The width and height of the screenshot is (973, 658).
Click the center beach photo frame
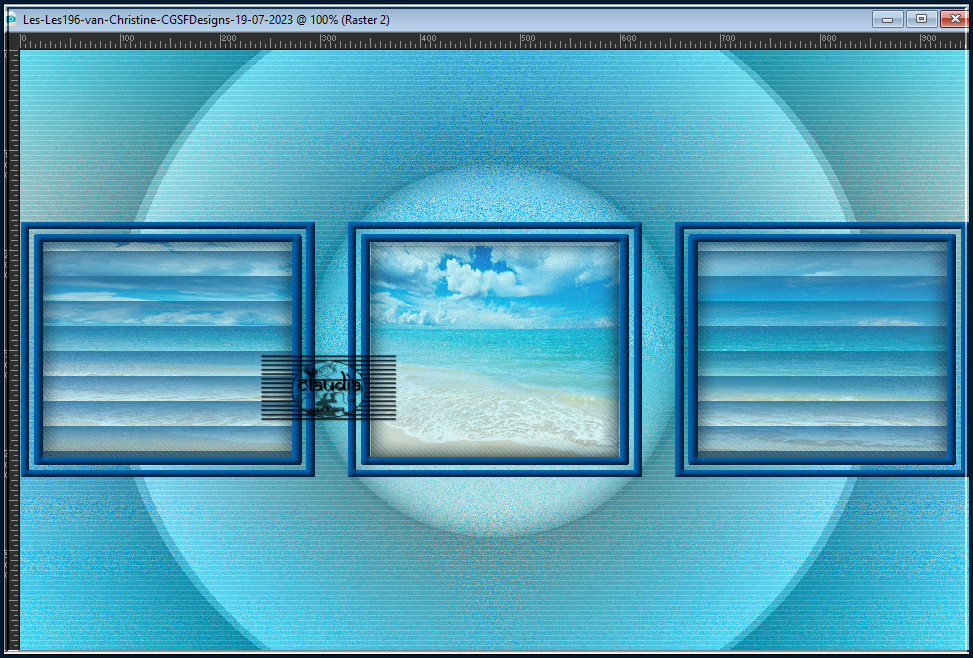tap(495, 349)
